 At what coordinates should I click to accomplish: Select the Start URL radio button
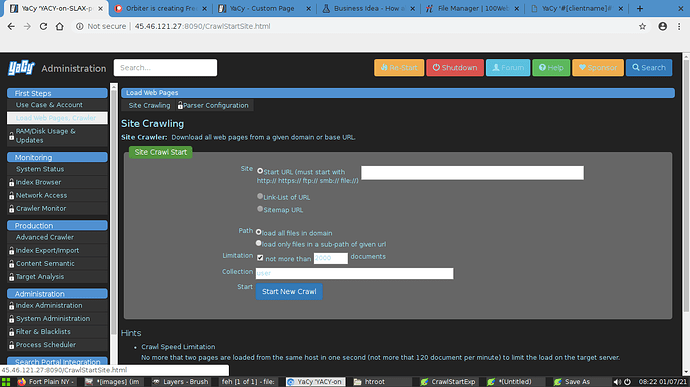click(260, 171)
